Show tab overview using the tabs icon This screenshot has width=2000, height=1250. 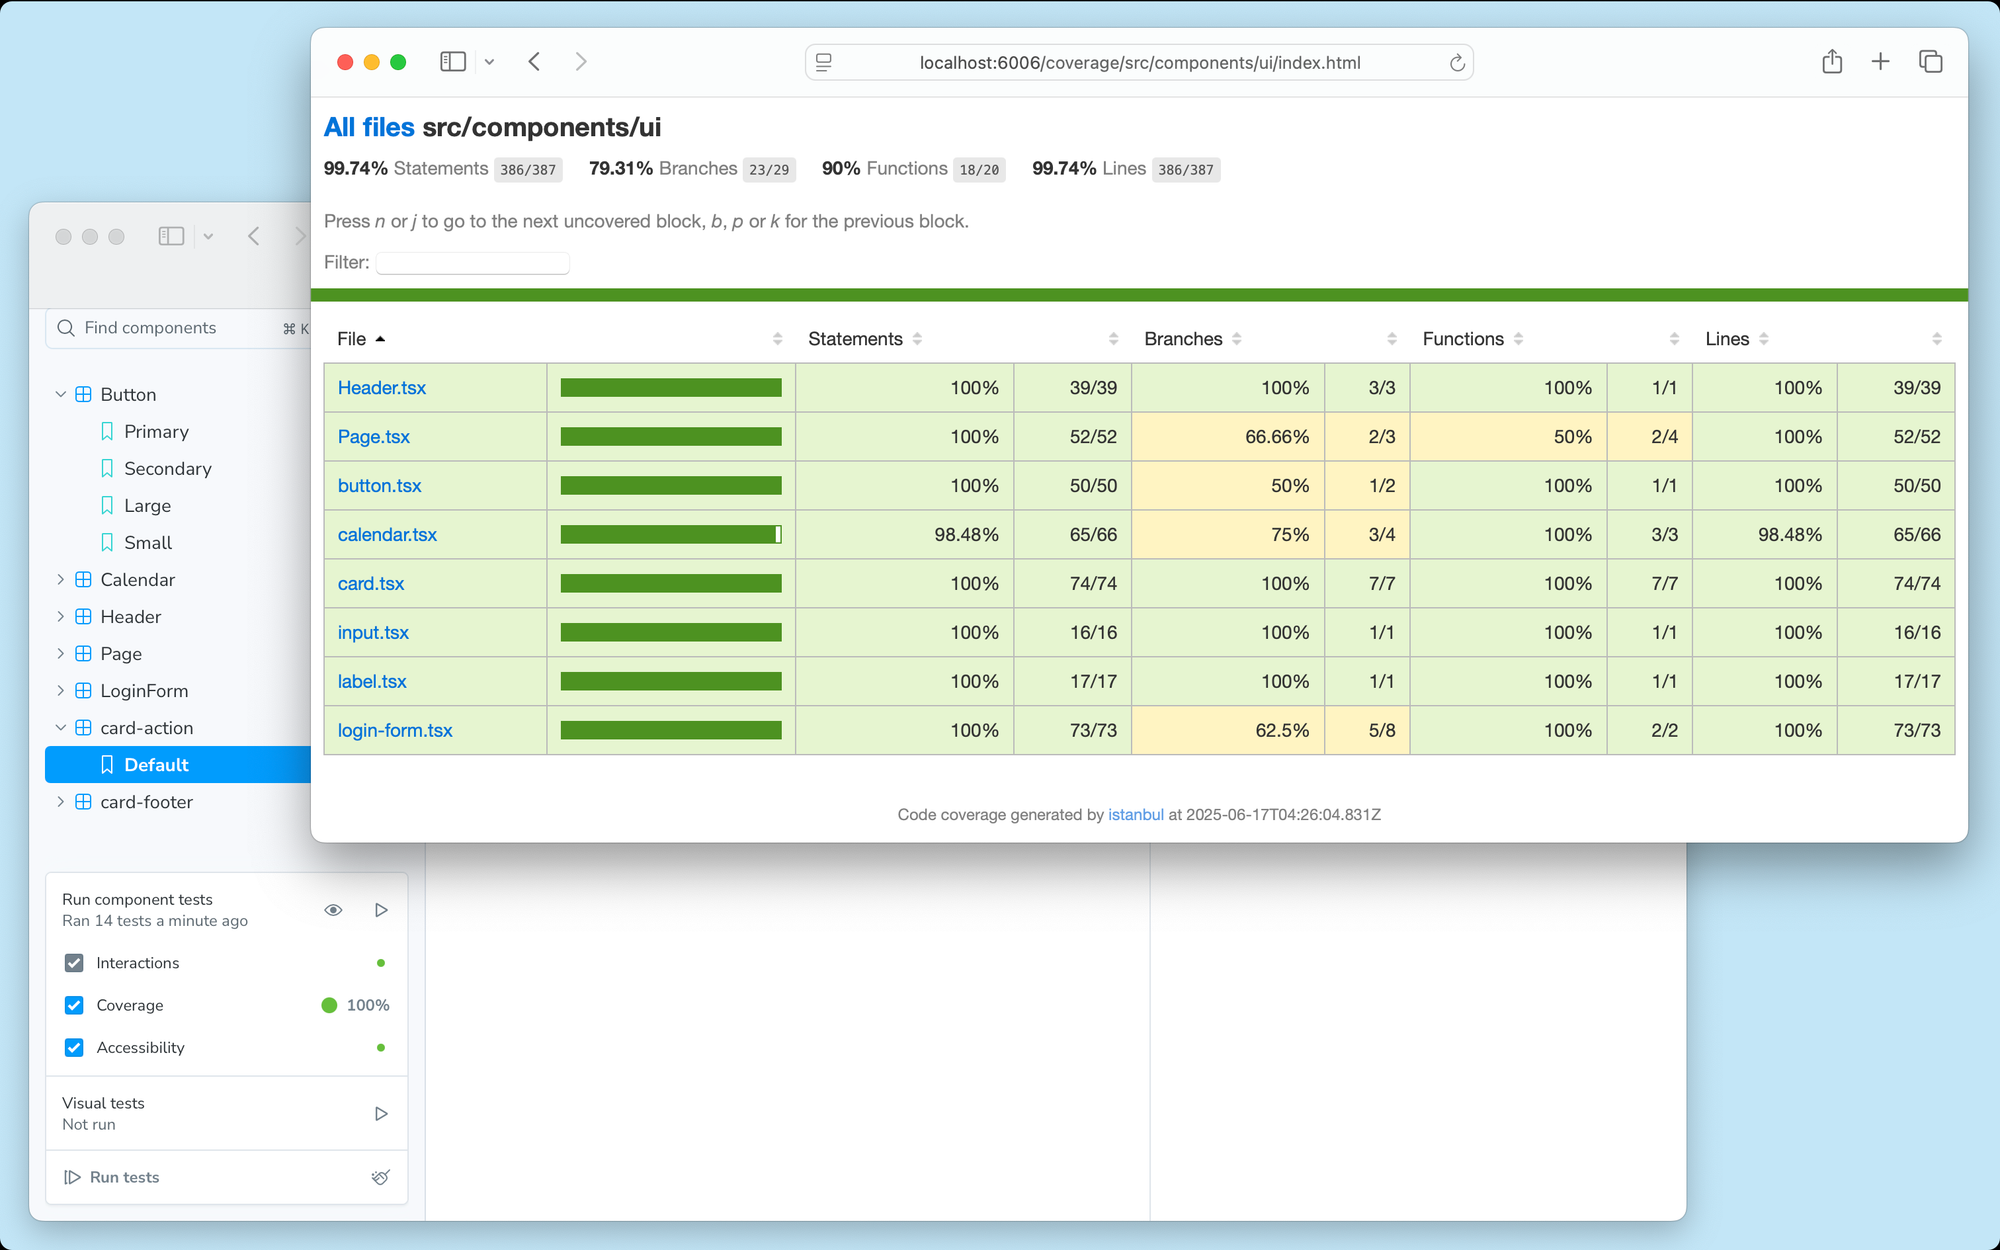pos(1930,61)
